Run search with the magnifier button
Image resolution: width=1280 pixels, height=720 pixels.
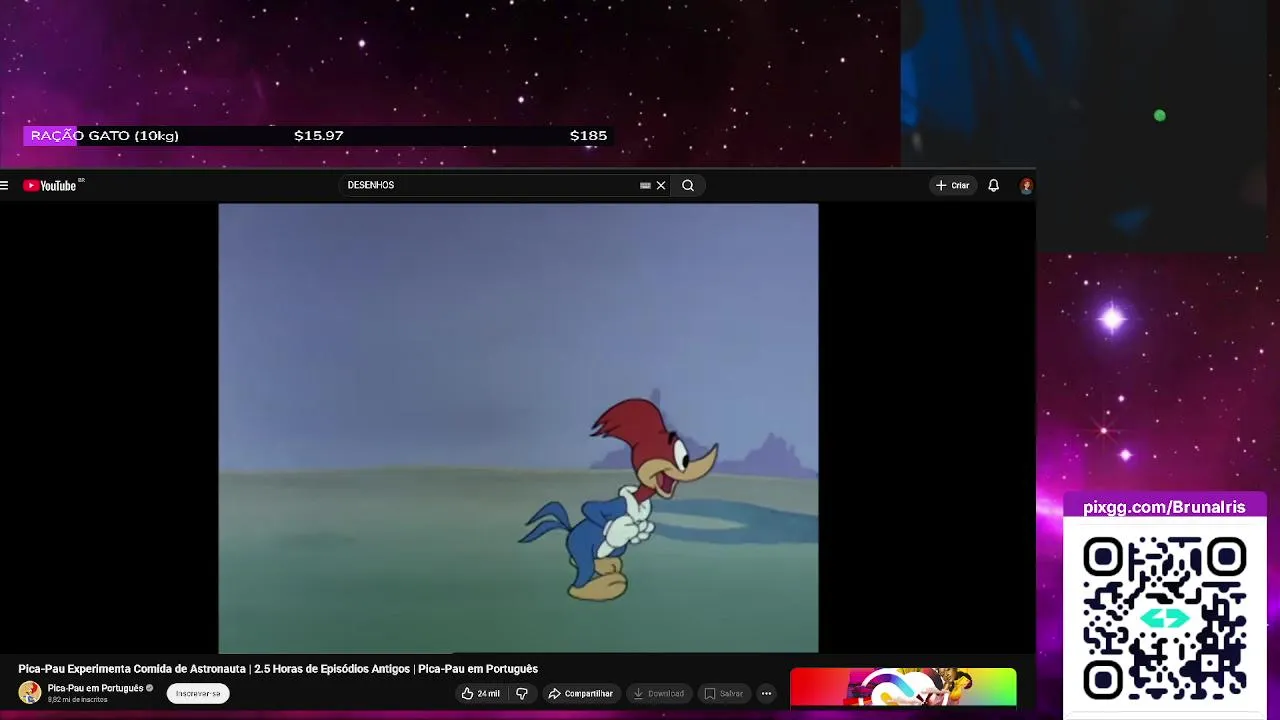tap(688, 185)
